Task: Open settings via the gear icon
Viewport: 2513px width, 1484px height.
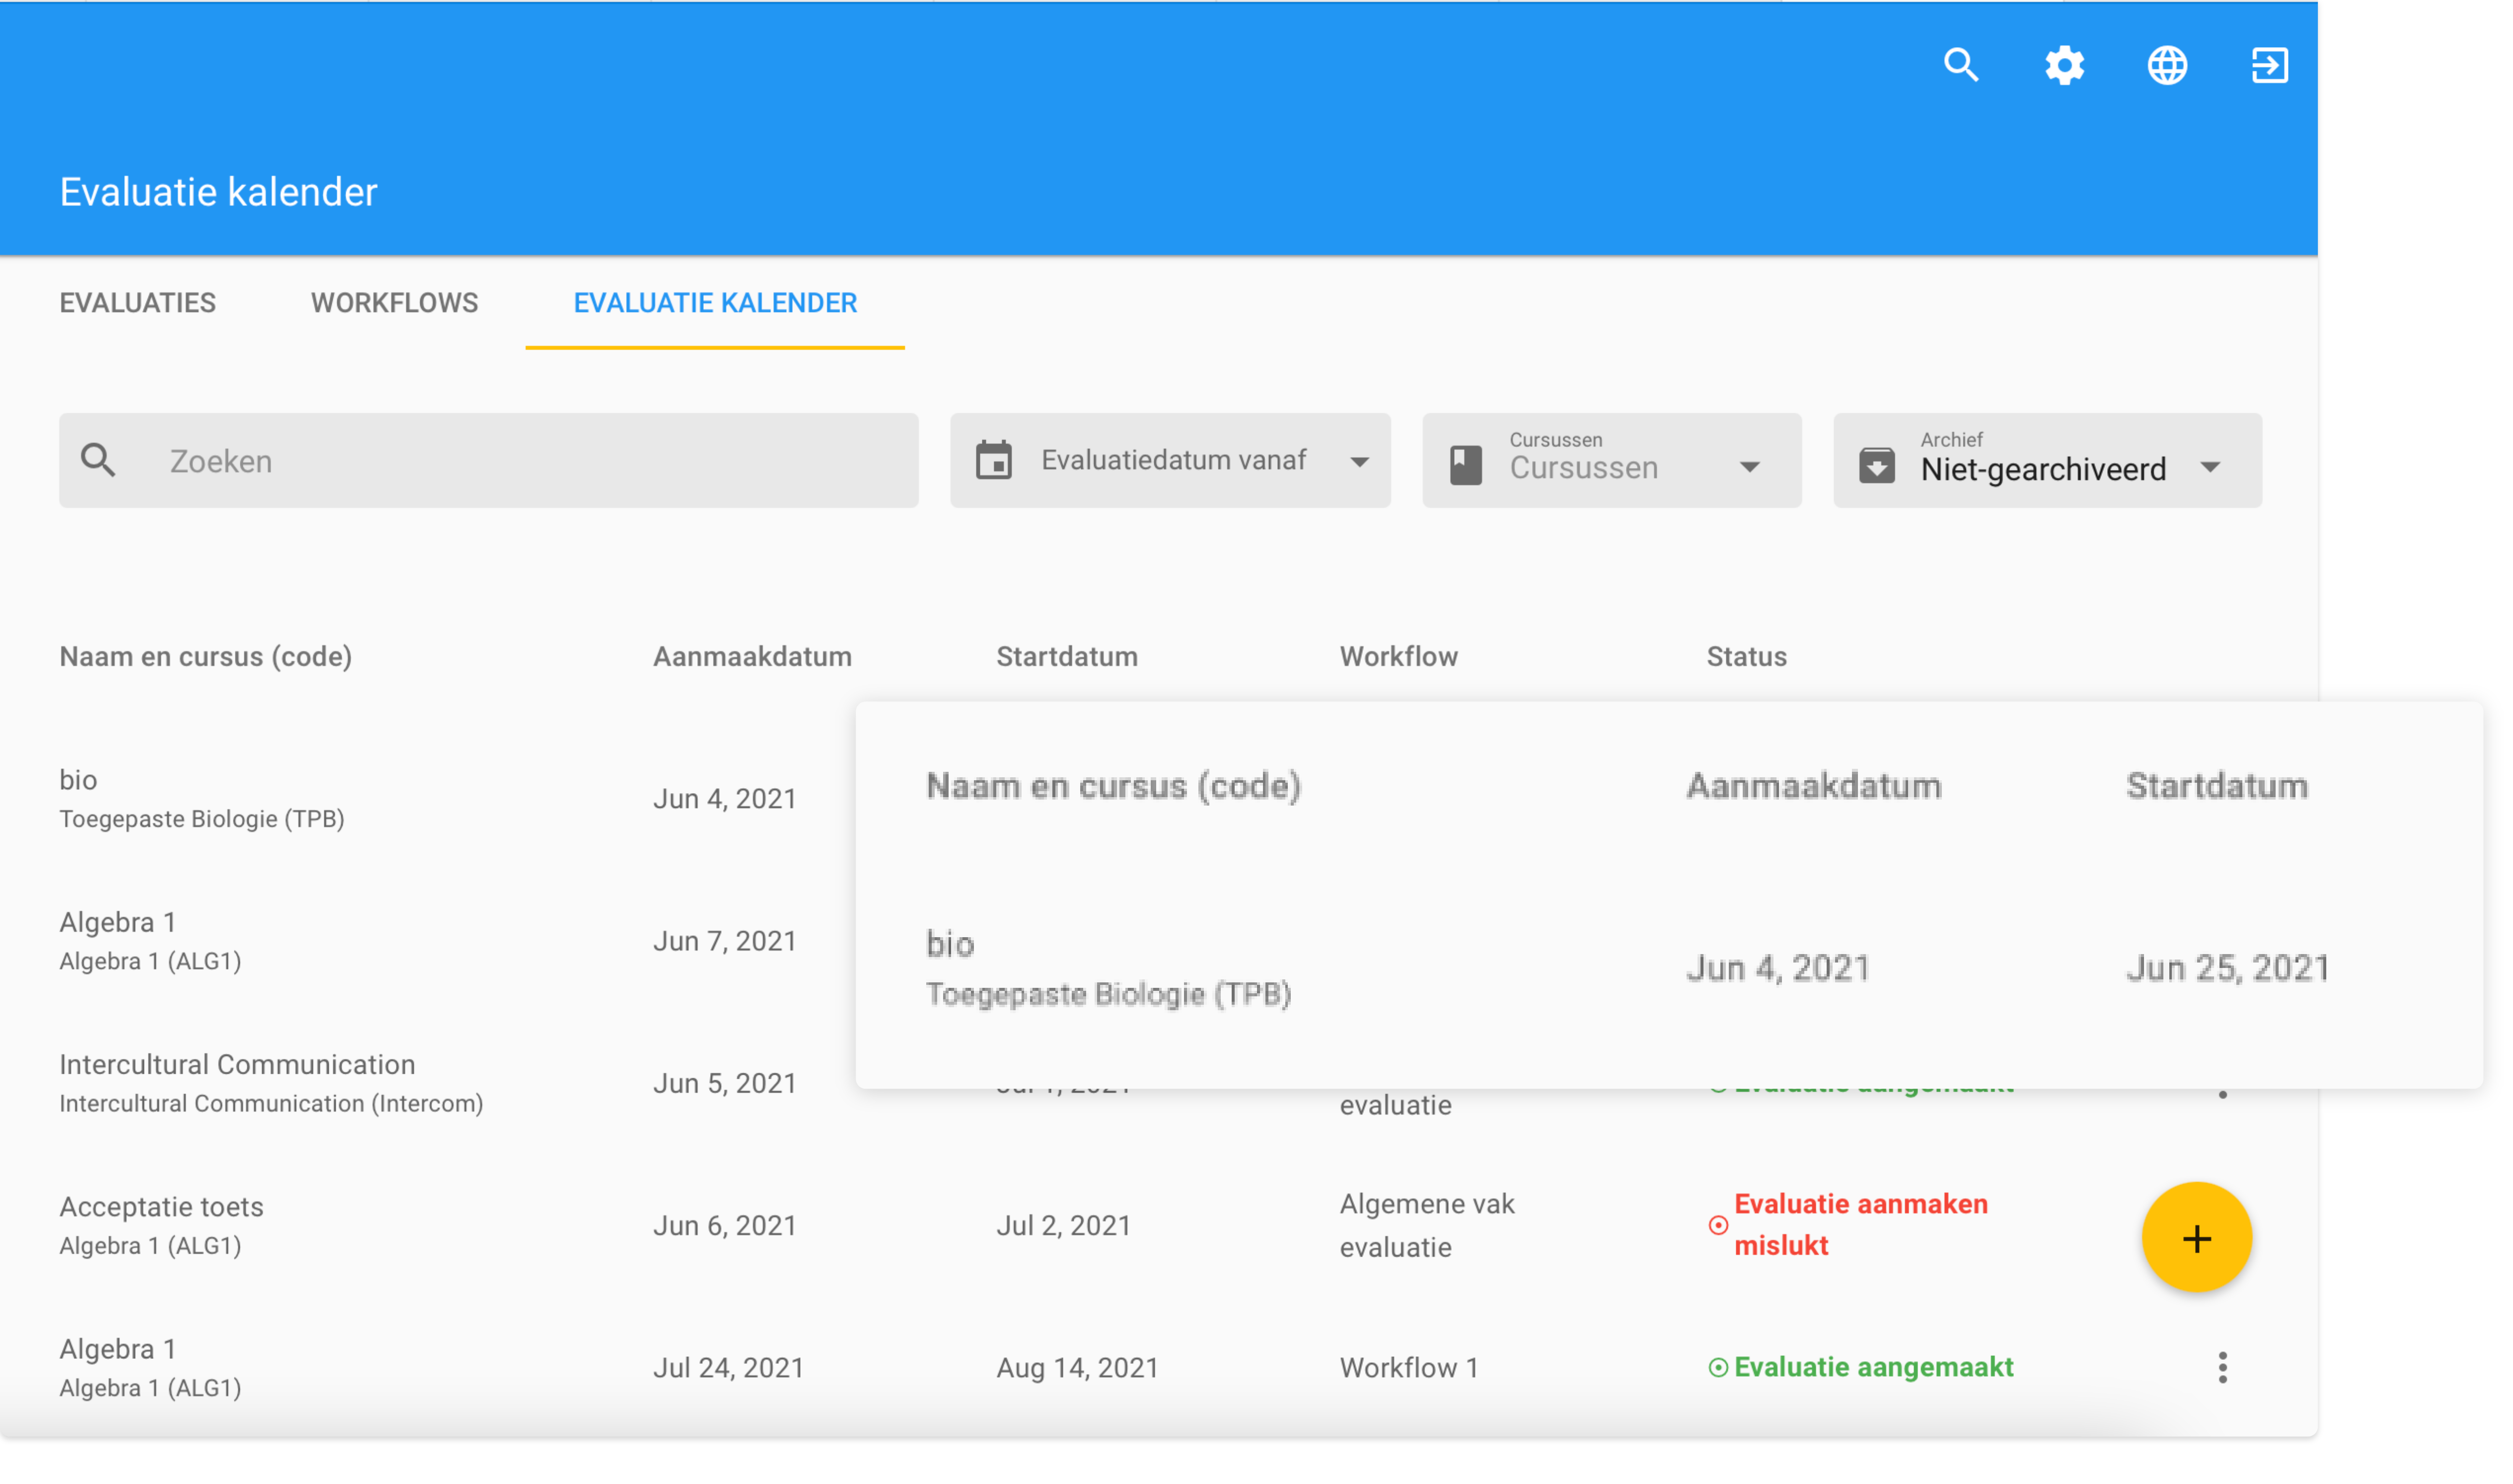Action: 2064,66
